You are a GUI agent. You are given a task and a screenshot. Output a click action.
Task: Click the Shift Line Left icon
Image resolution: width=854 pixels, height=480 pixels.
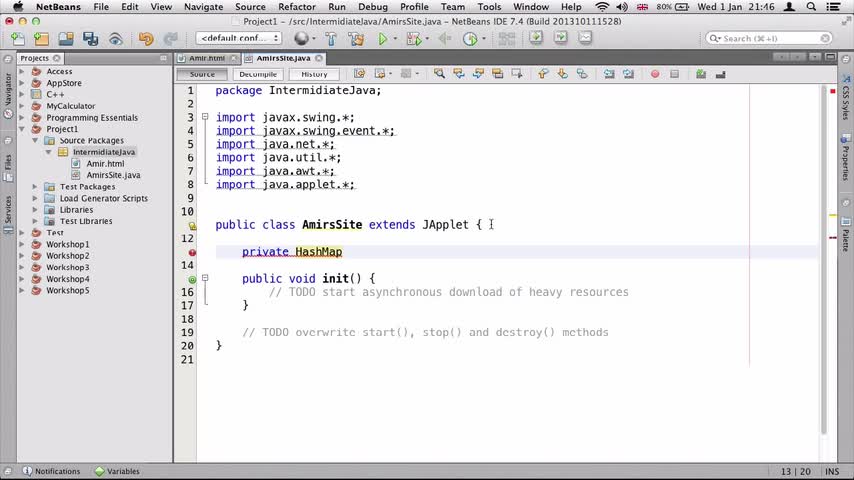tap(608, 74)
